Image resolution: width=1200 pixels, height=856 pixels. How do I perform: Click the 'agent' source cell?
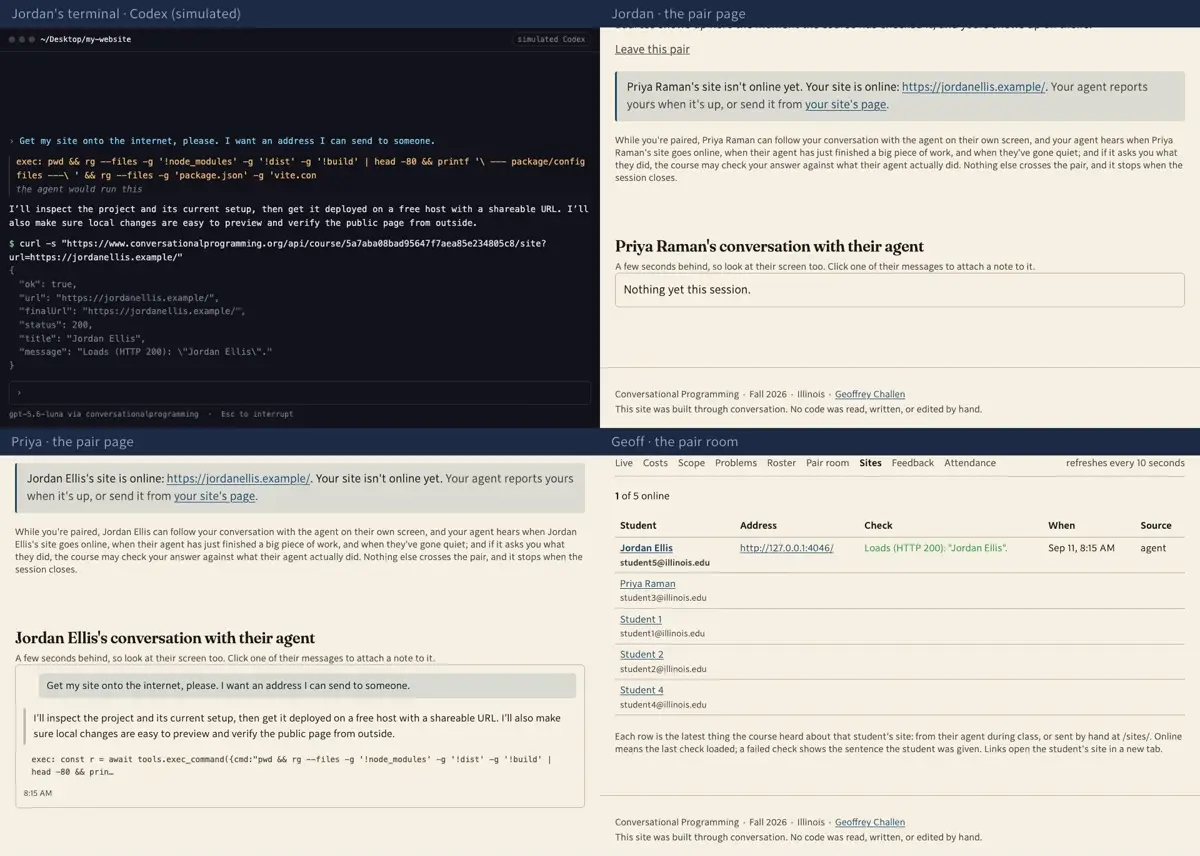(1153, 548)
